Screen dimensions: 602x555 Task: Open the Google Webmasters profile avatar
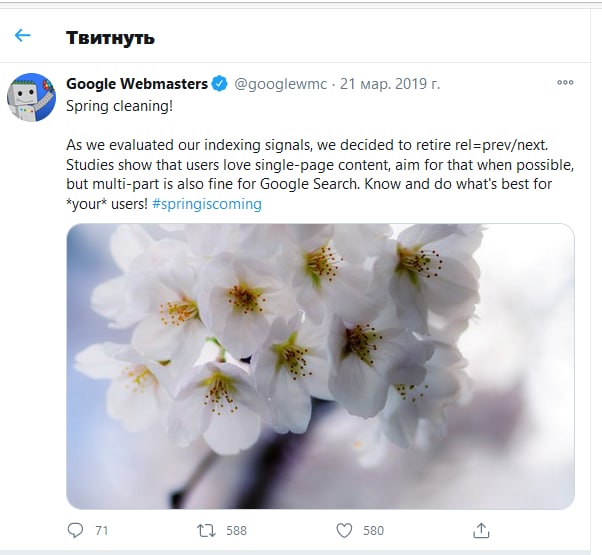[x=31, y=97]
